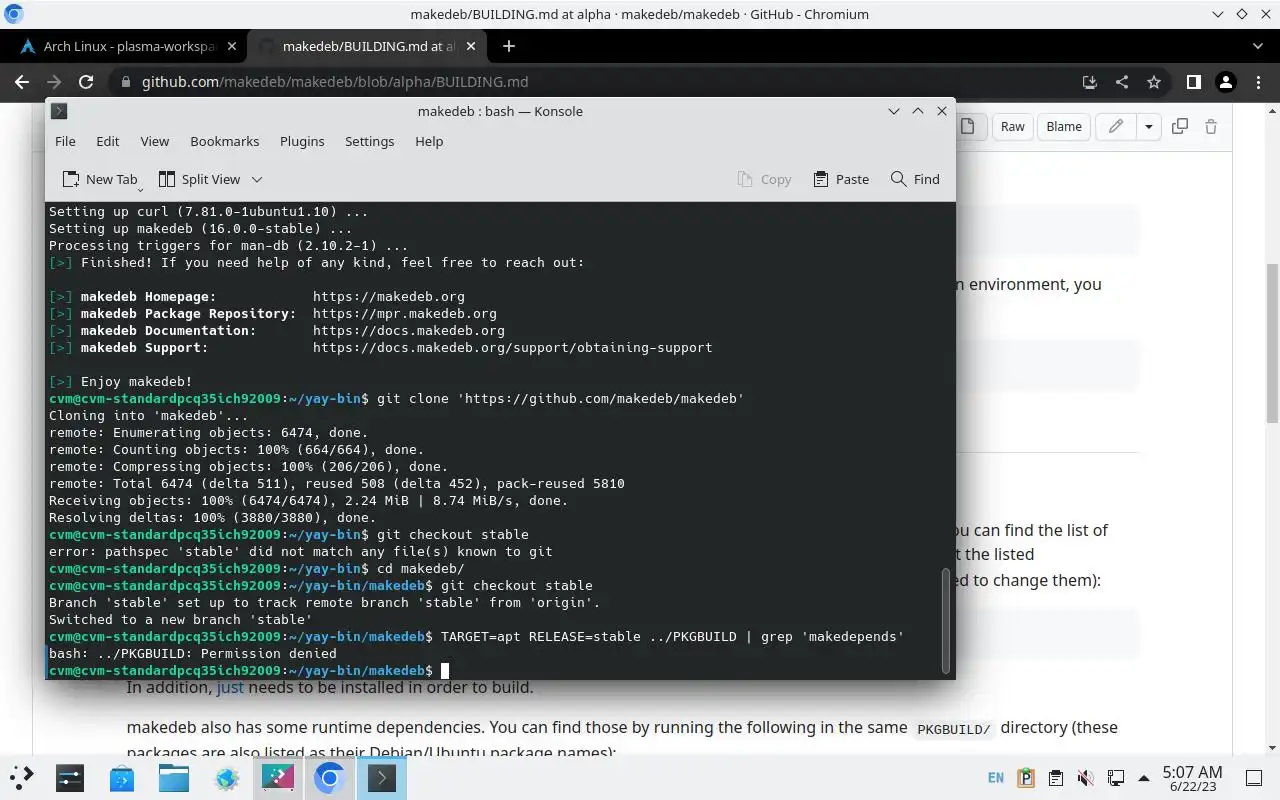This screenshot has height=800, width=1280.
Task: Reload the GitHub page
Action: point(86,82)
